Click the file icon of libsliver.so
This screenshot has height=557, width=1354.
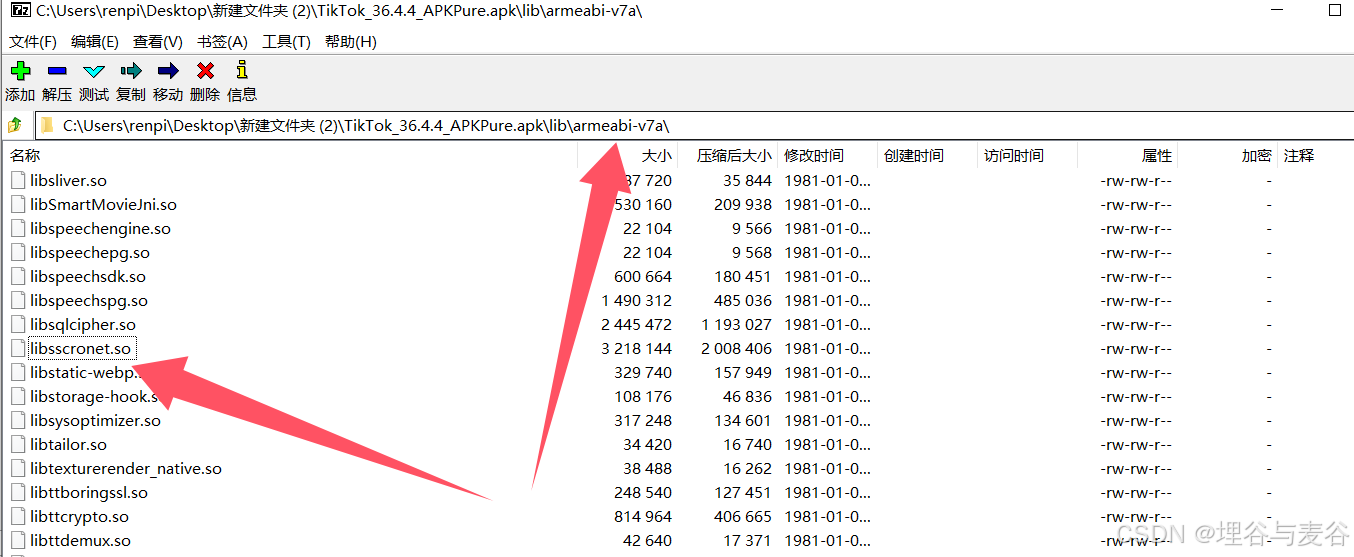18,180
